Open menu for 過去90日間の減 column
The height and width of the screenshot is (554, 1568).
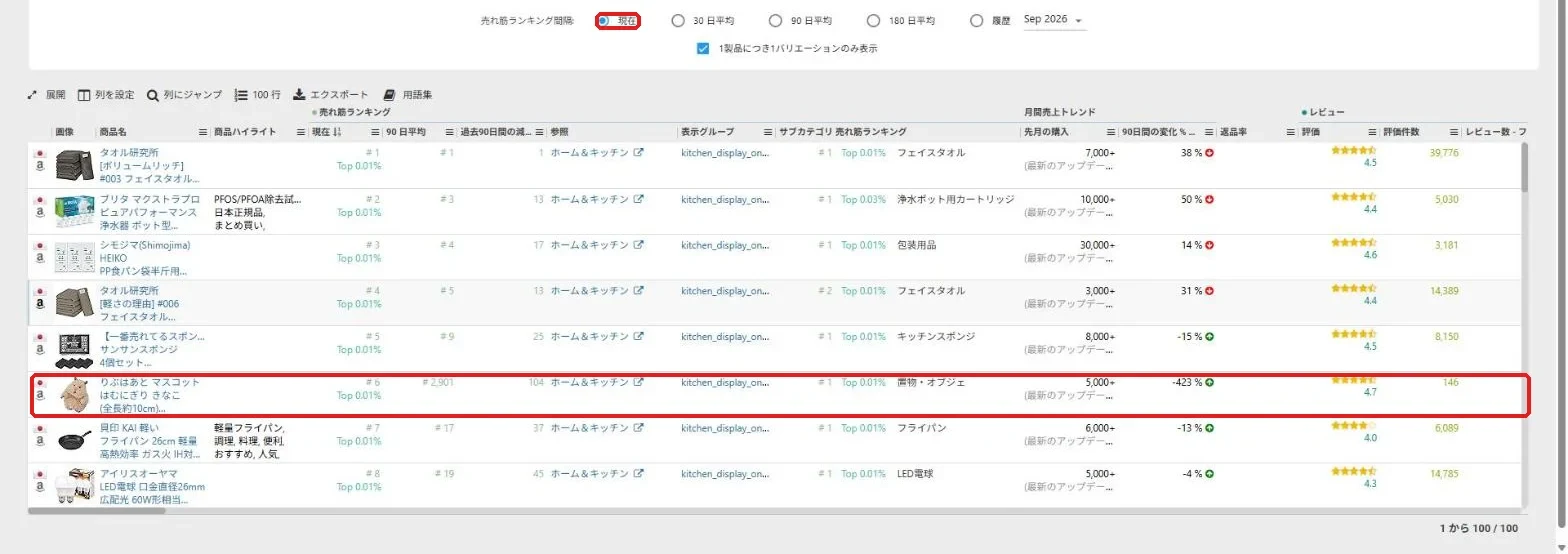point(540,132)
